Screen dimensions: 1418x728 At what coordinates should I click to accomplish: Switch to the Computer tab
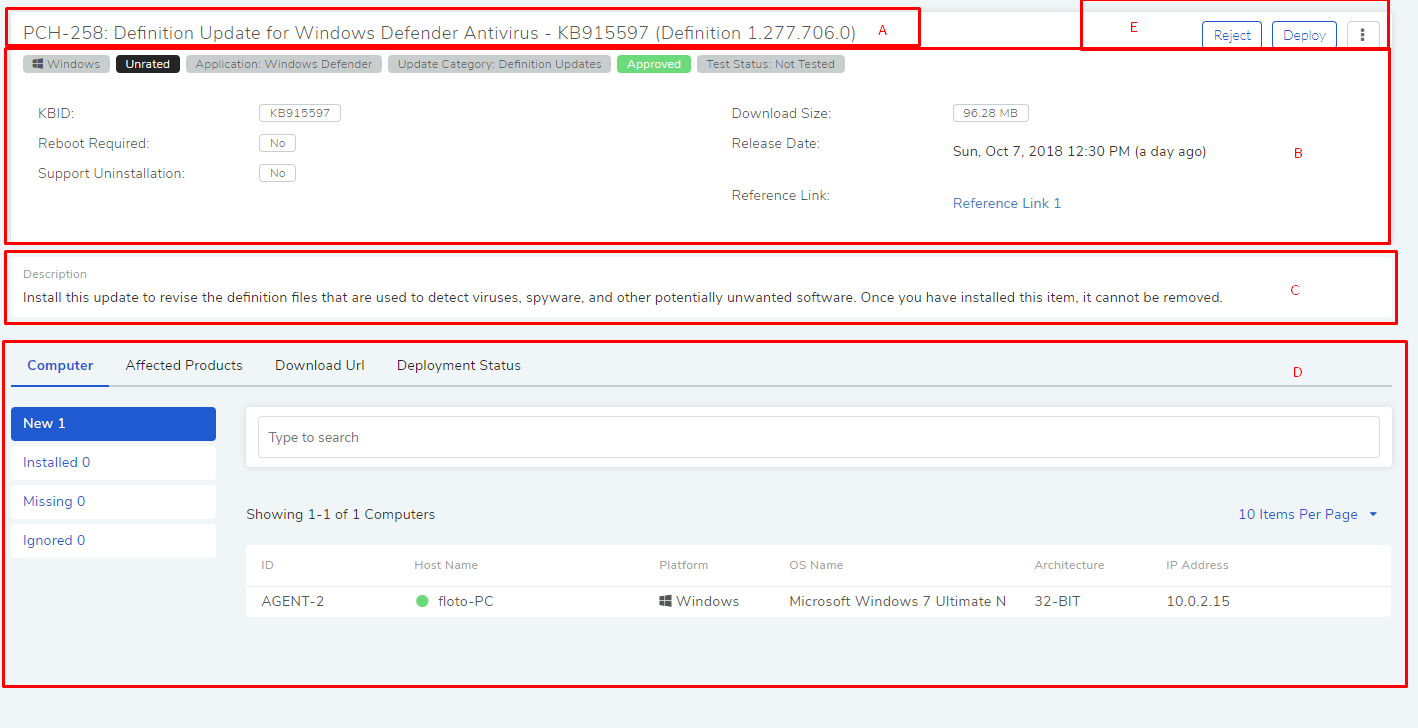coord(60,365)
